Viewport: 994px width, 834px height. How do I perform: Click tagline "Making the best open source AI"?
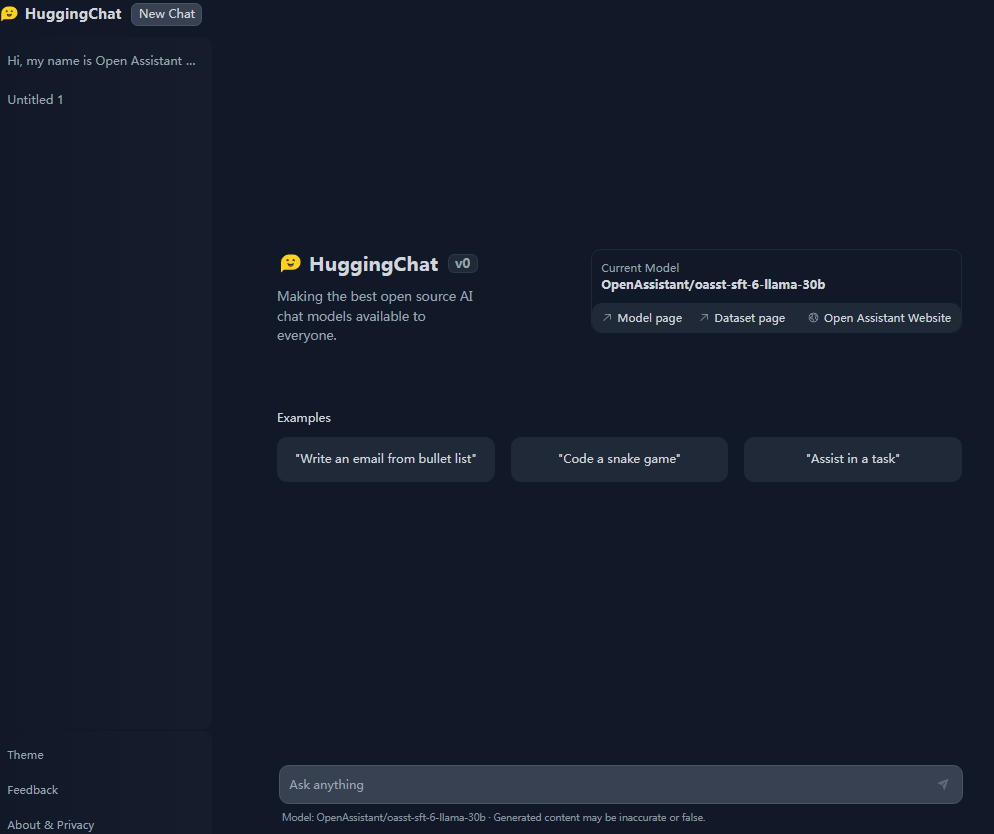point(375,297)
